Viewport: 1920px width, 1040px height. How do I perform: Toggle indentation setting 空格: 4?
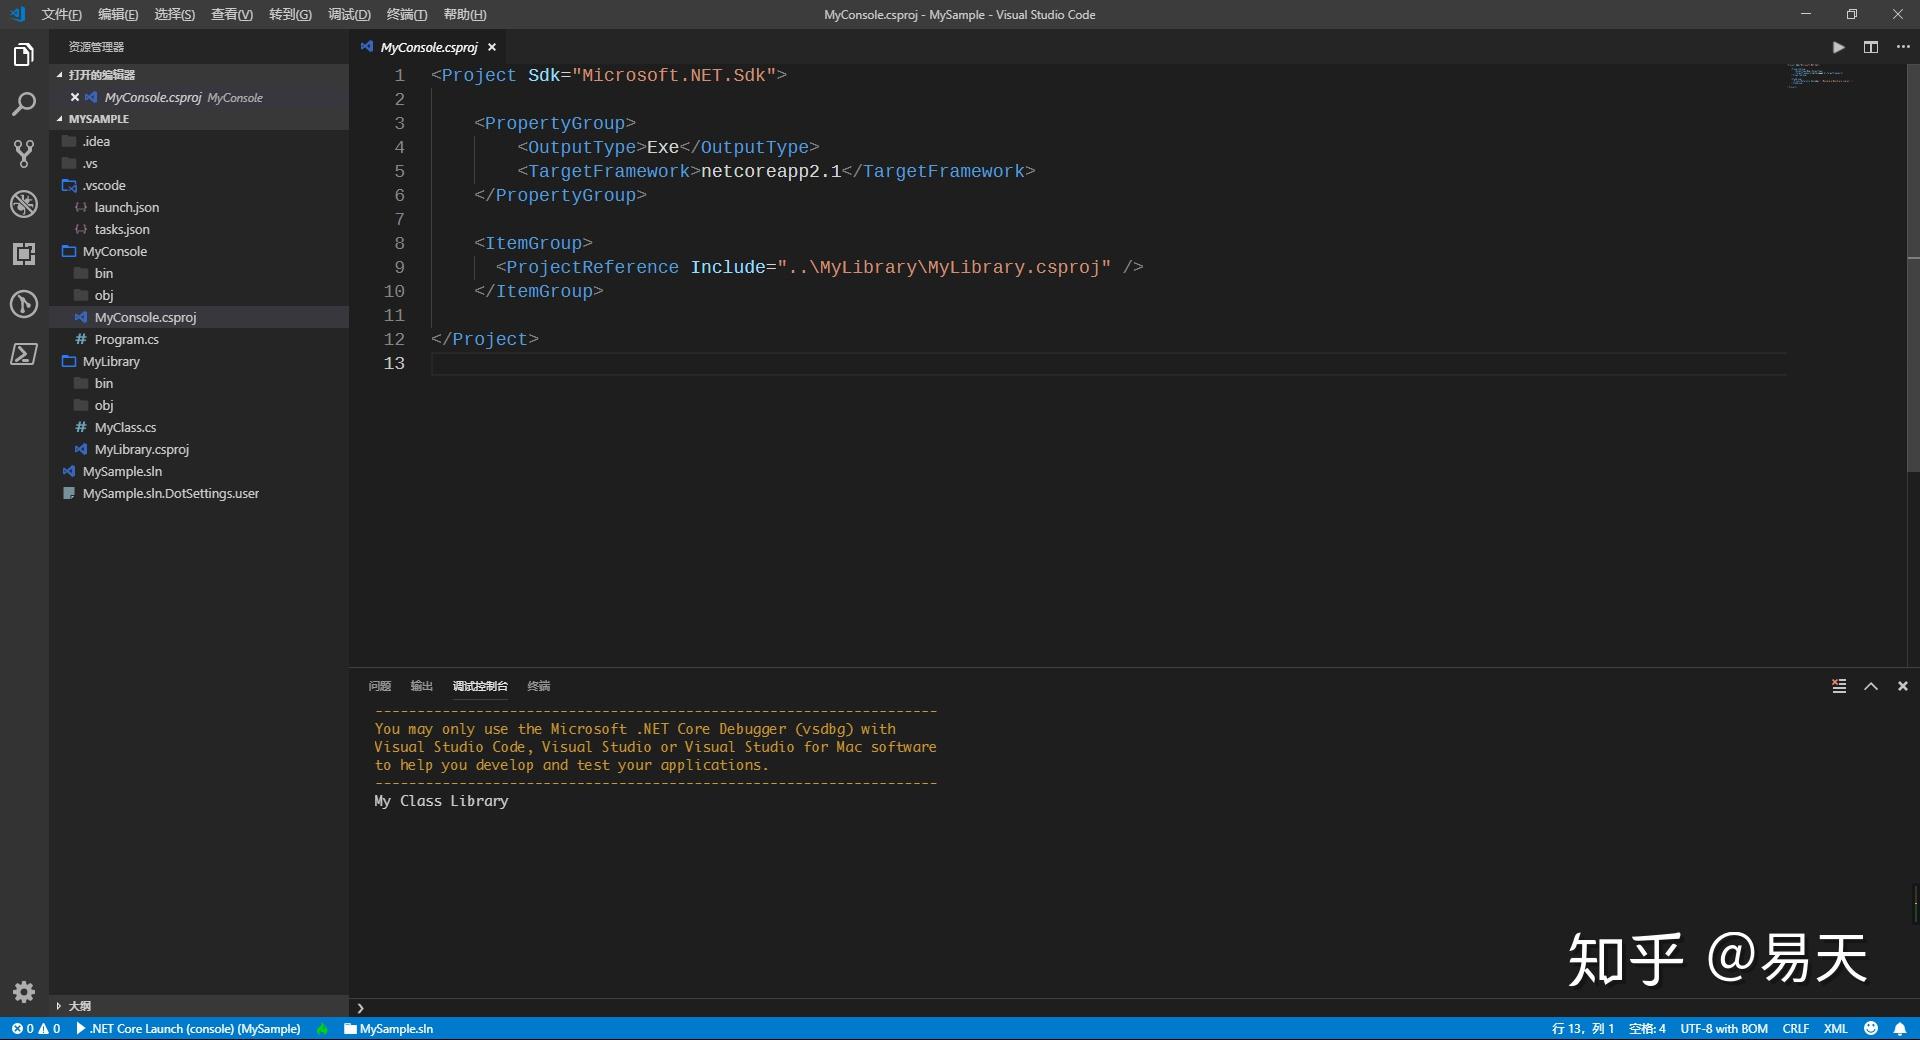tap(1647, 1028)
